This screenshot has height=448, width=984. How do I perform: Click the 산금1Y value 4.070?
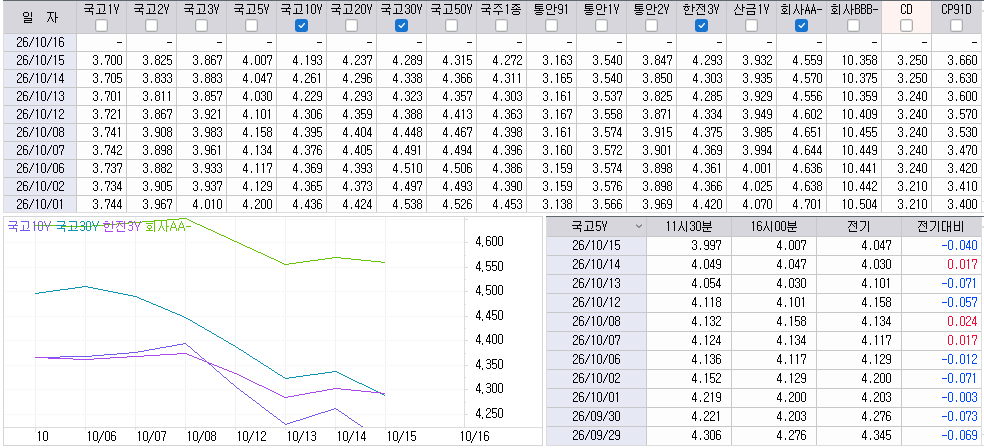click(757, 204)
